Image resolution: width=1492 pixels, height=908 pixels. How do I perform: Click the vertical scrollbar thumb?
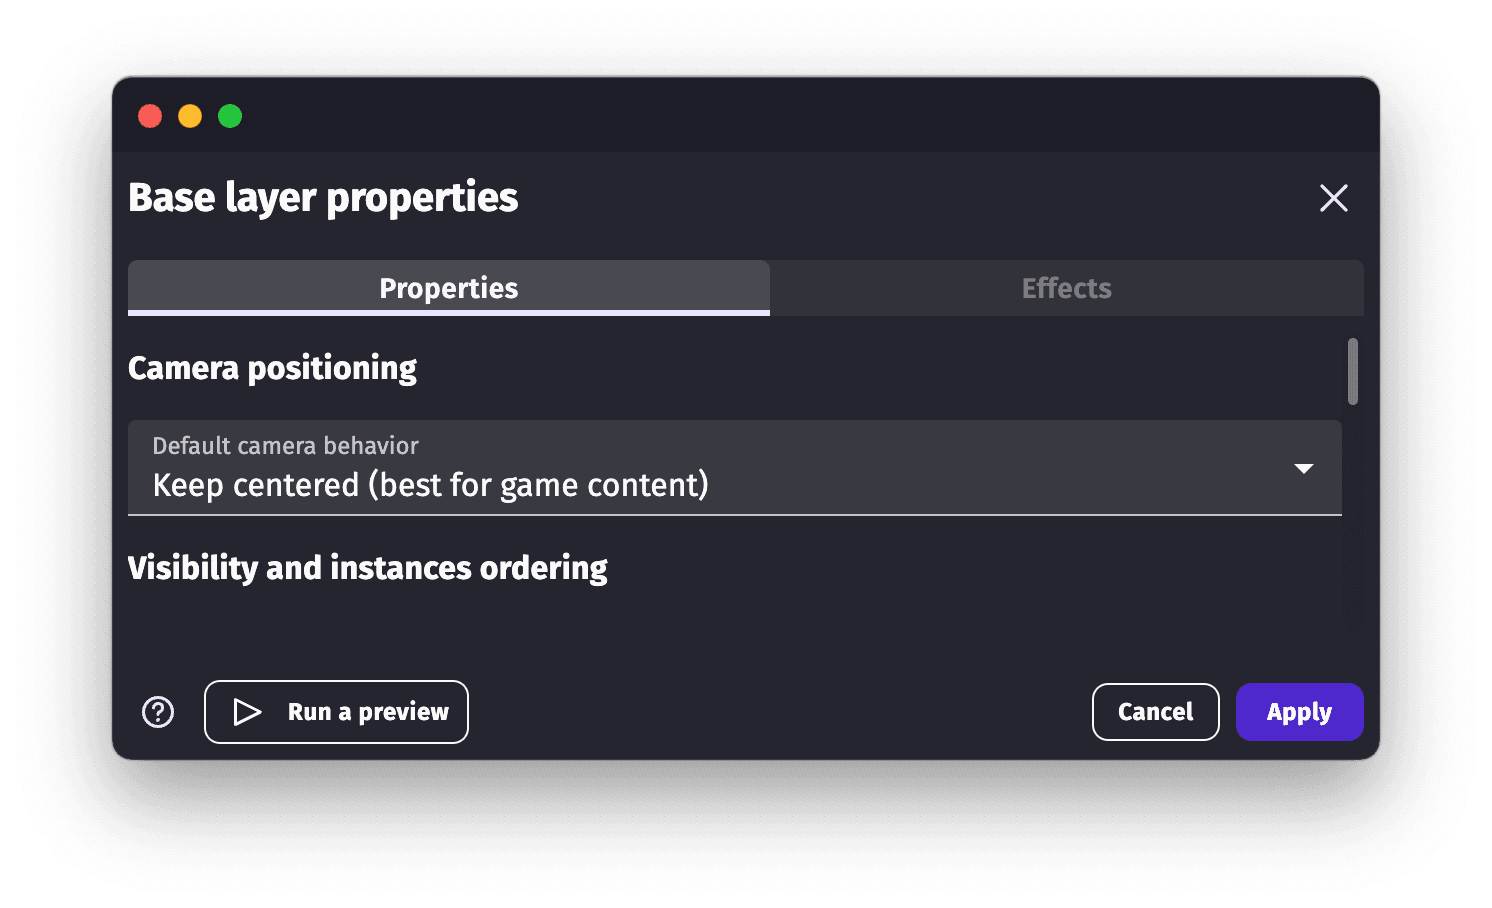coord(1352,371)
